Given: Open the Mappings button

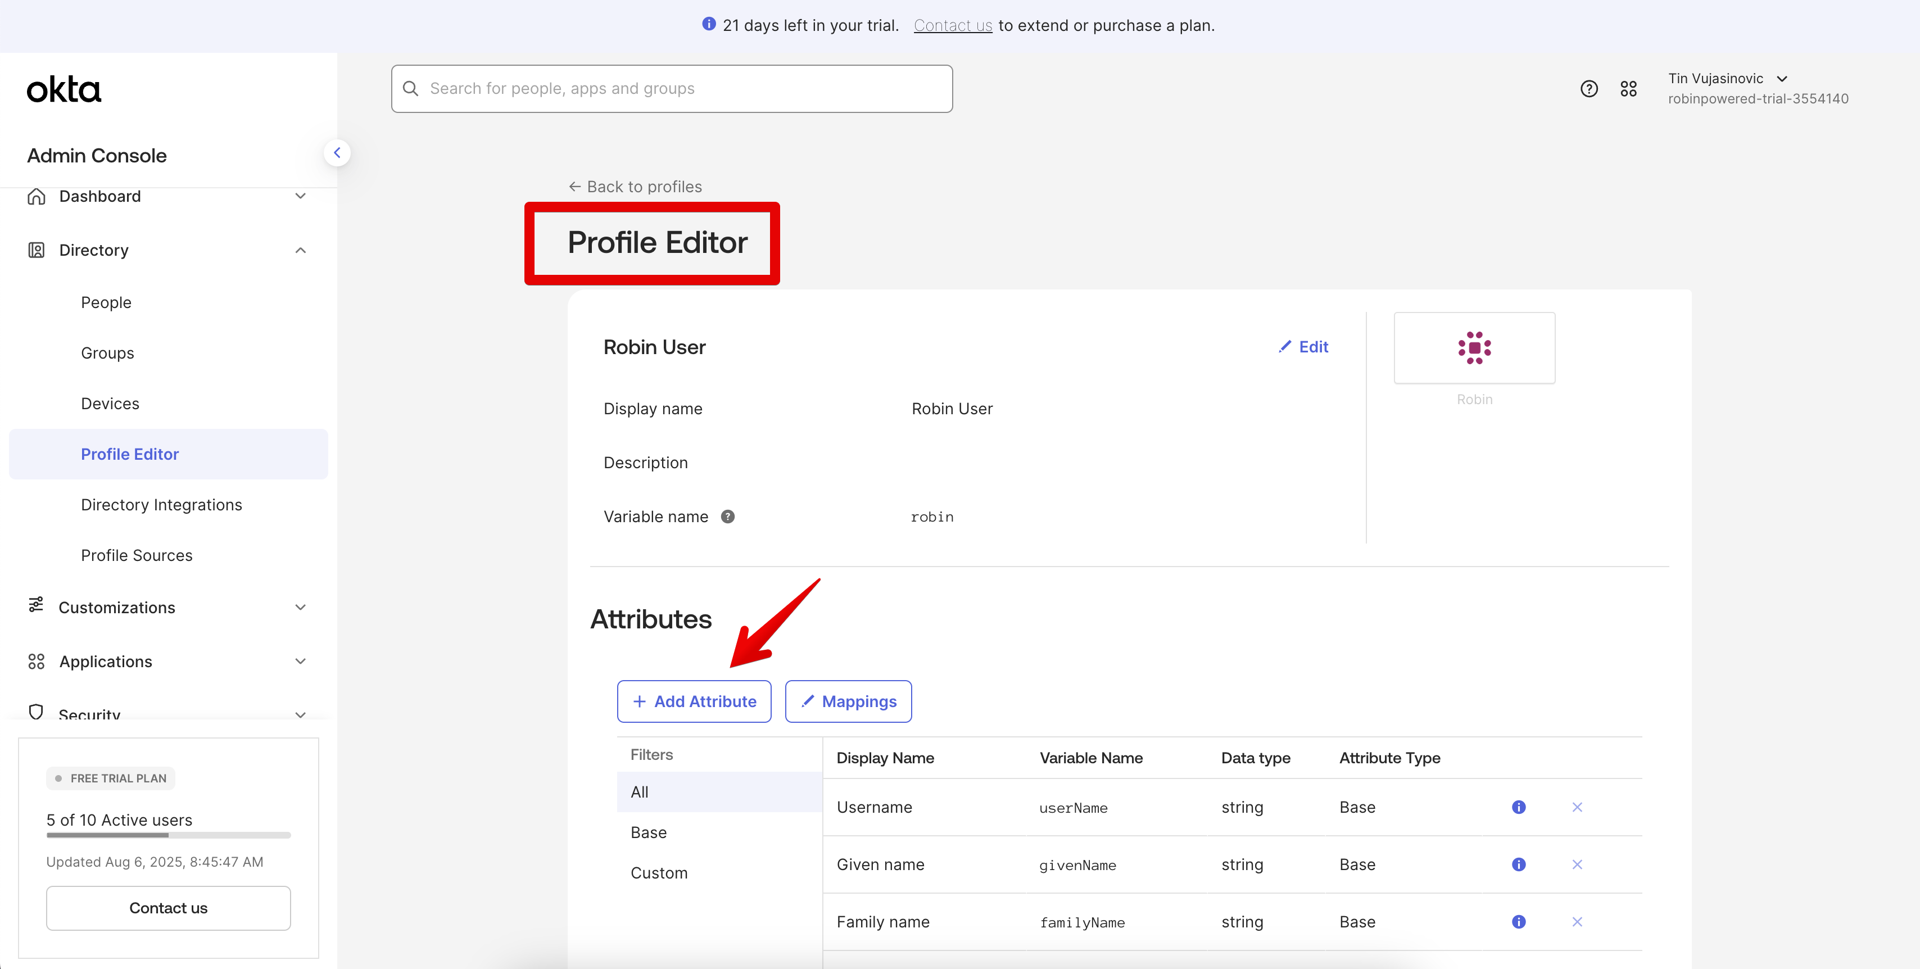Looking at the screenshot, I should click(x=848, y=701).
